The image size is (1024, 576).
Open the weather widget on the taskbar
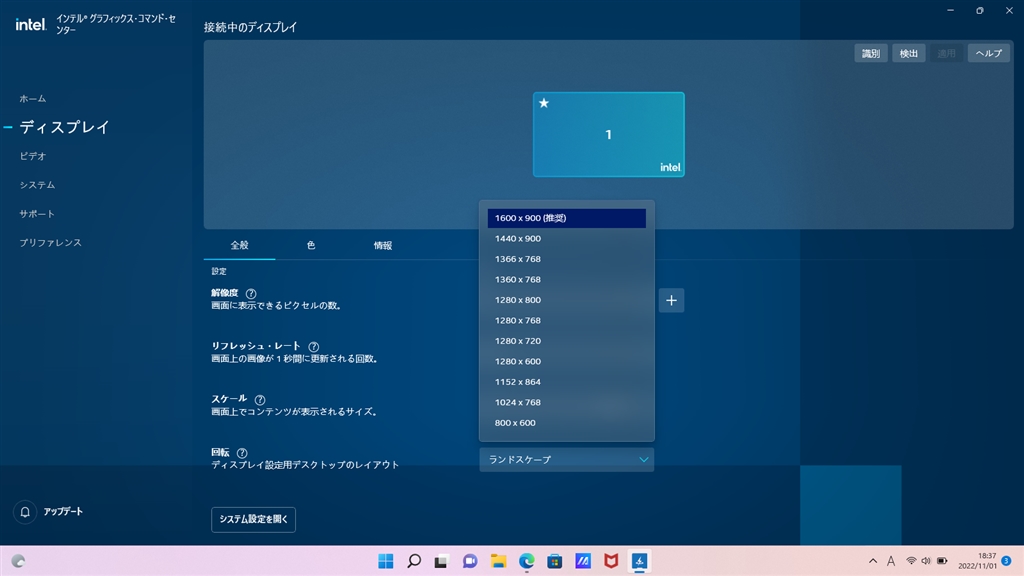coord(18,561)
